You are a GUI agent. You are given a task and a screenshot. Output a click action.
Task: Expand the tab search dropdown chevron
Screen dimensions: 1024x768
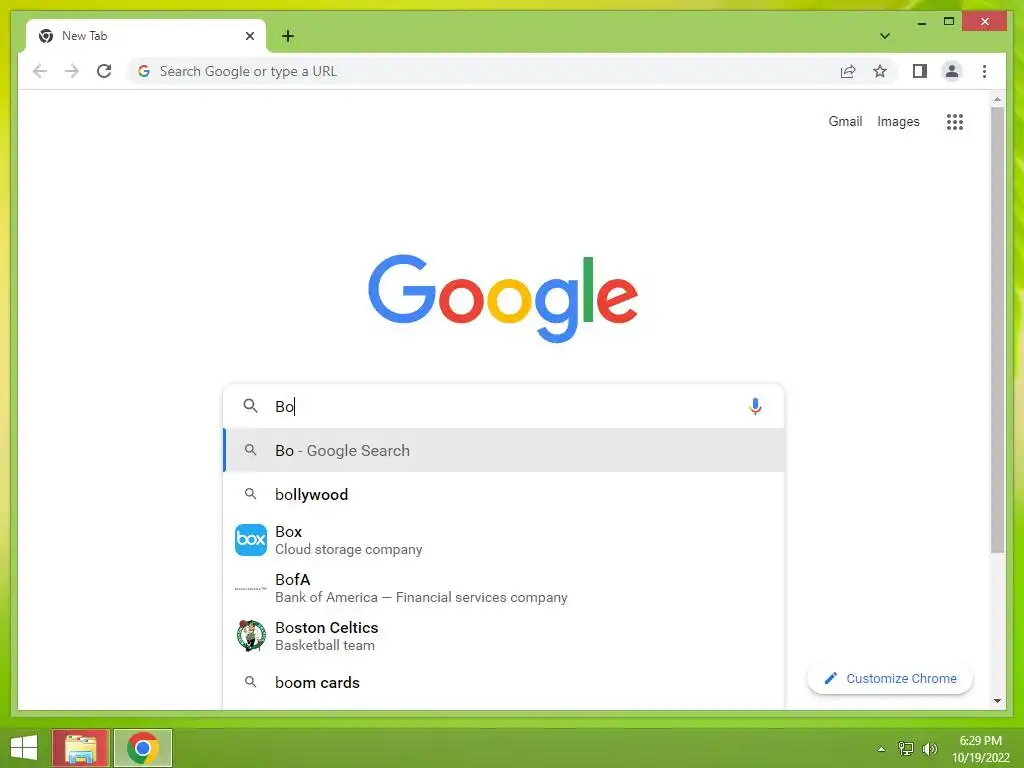(885, 36)
